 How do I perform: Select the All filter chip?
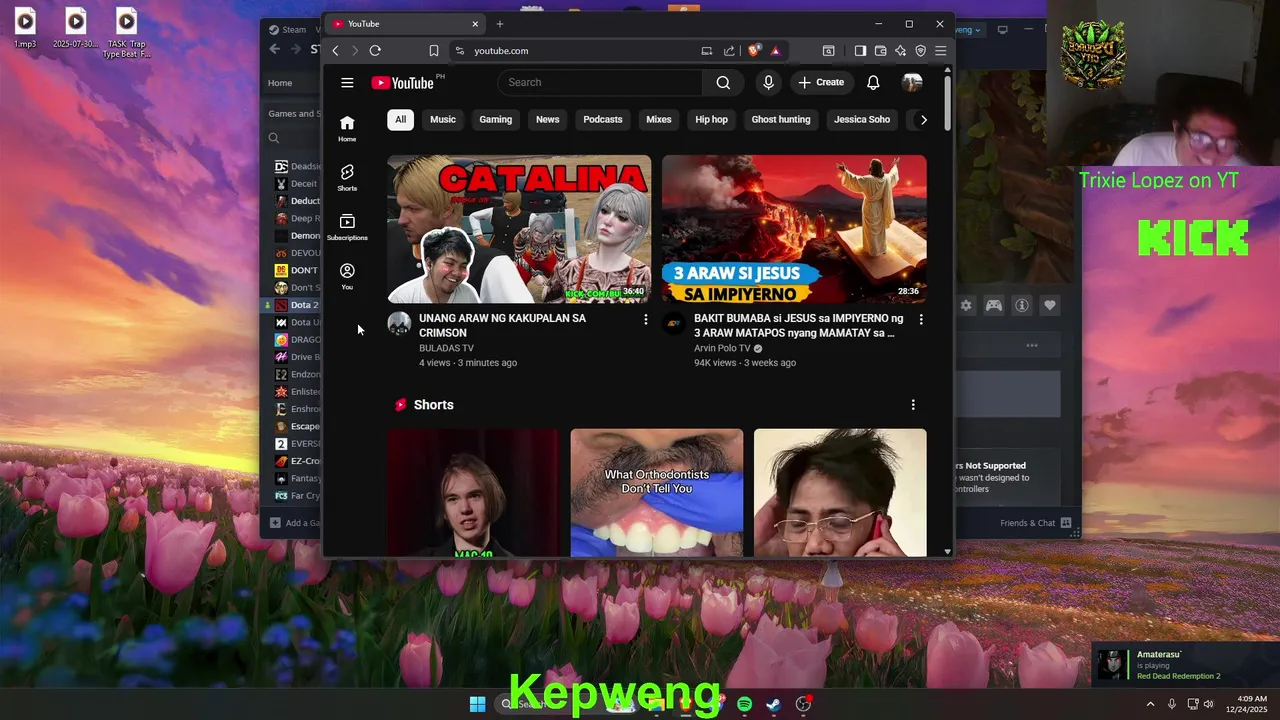point(400,120)
